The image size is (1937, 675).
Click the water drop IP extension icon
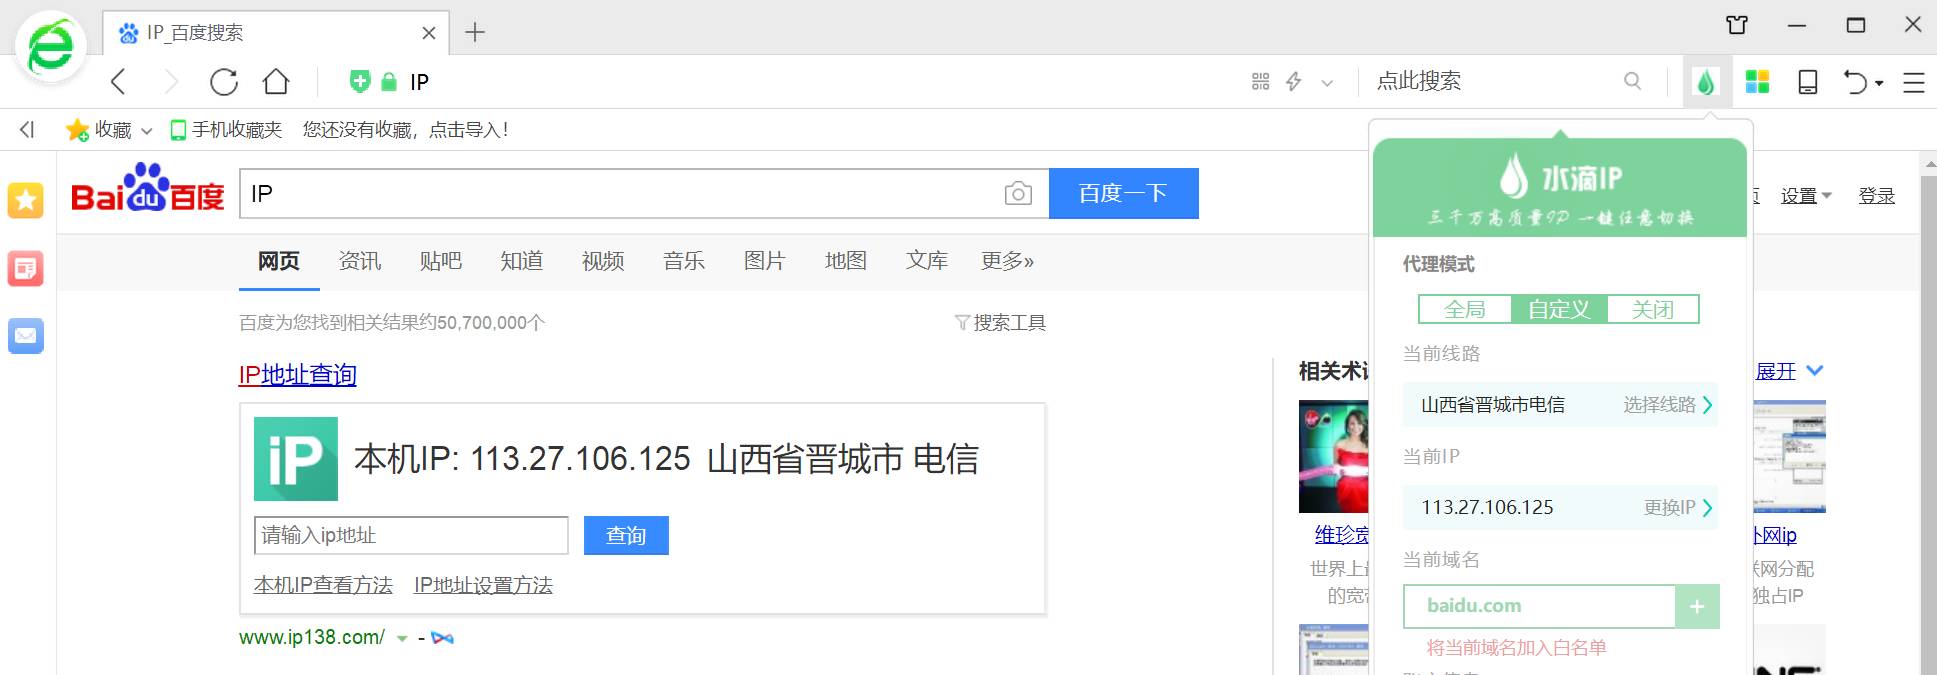pos(1706,82)
